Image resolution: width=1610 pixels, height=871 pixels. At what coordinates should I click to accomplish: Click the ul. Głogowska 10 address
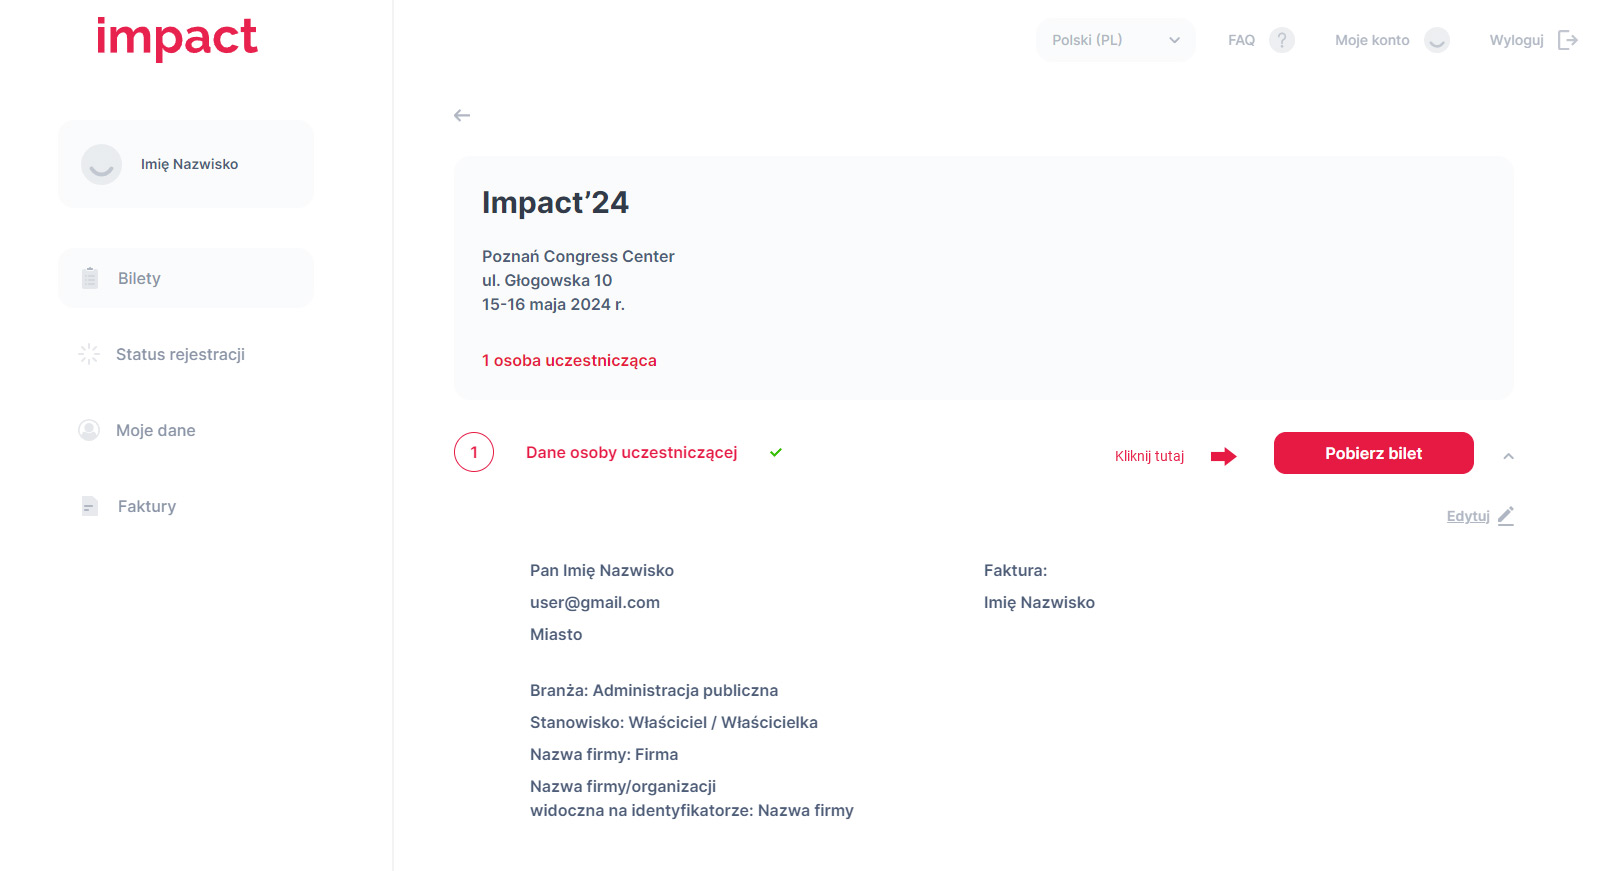tap(547, 280)
